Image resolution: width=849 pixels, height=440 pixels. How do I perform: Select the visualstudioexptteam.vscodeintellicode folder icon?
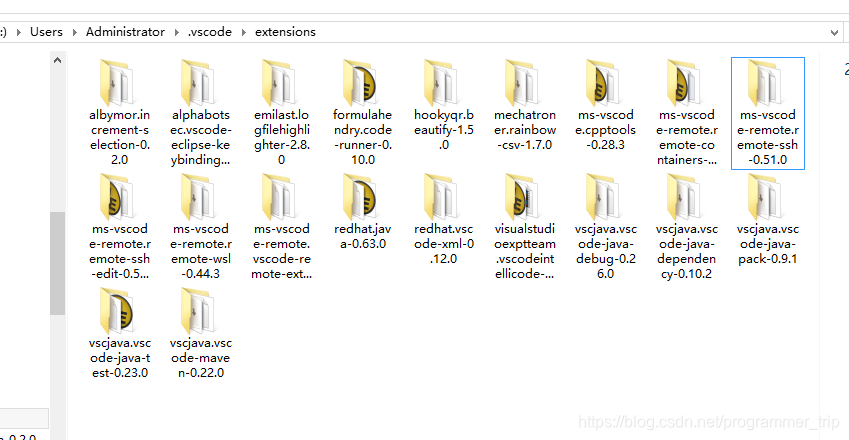[523, 197]
